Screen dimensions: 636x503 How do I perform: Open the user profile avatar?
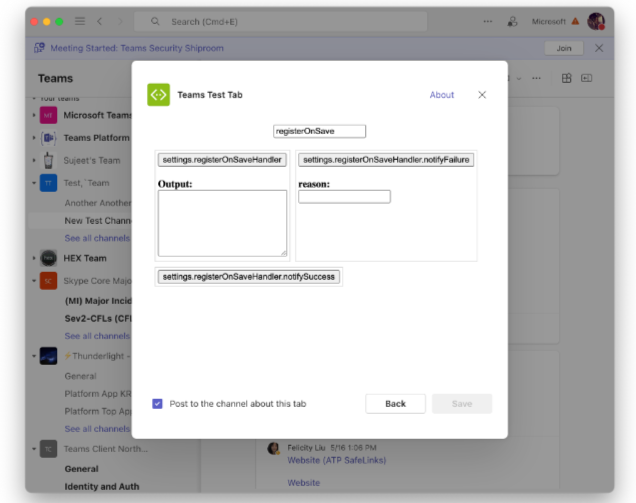pos(596,21)
